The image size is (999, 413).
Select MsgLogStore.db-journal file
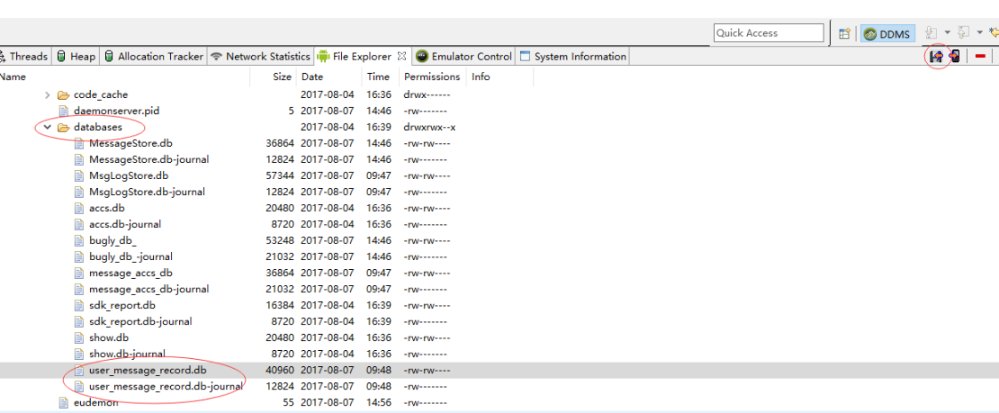coord(147,192)
